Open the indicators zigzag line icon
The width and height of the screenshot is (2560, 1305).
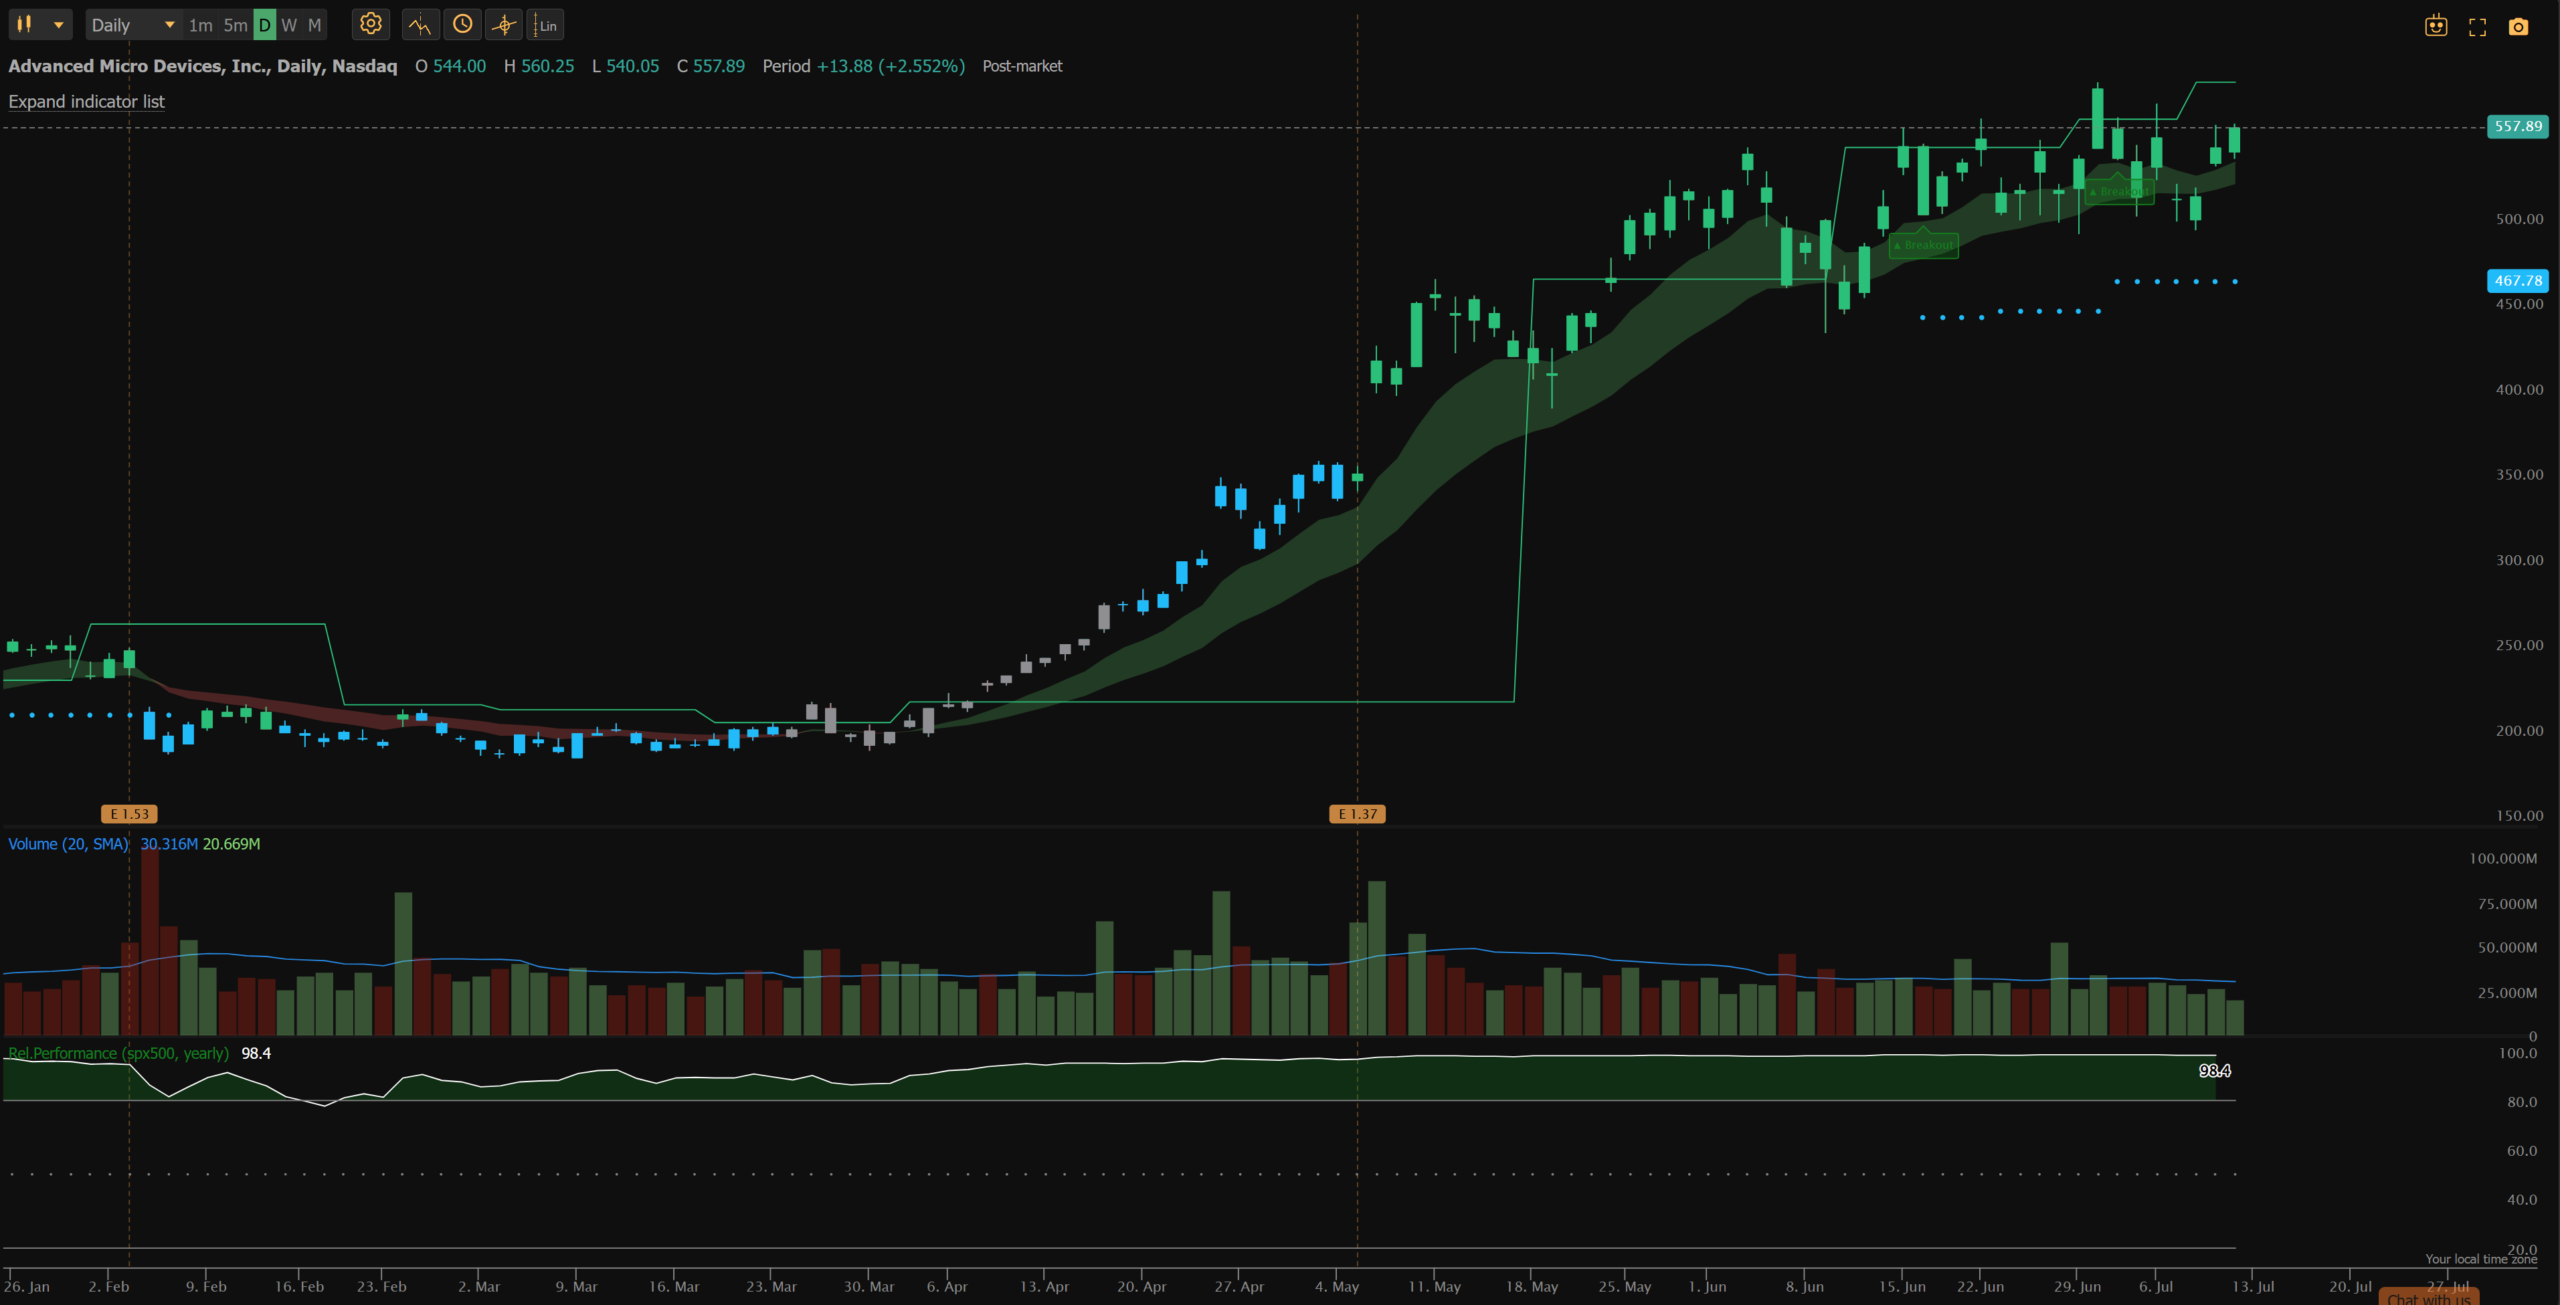(420, 25)
